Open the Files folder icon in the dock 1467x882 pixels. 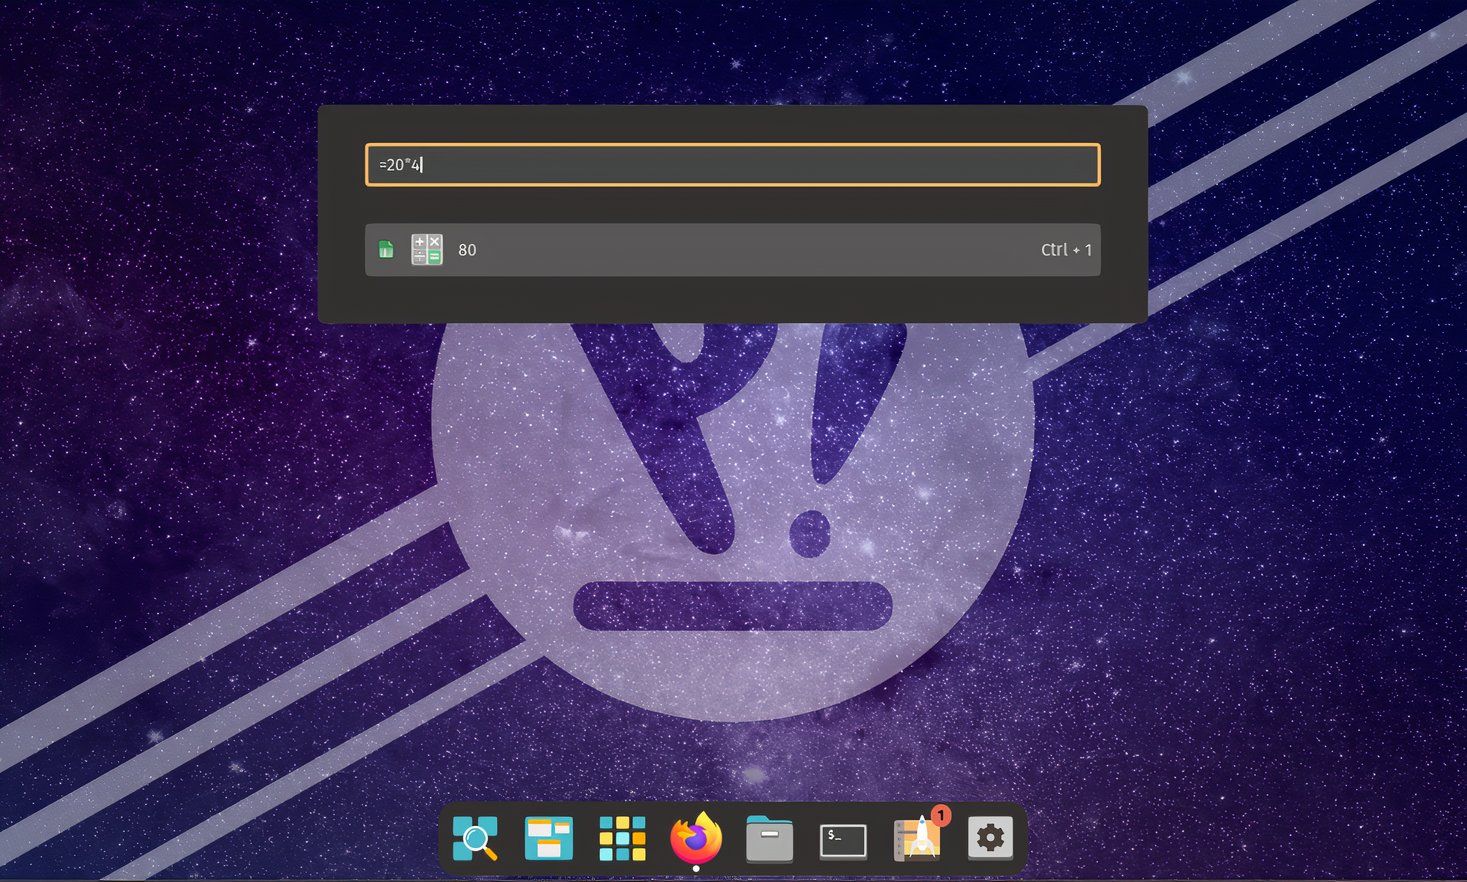point(769,839)
